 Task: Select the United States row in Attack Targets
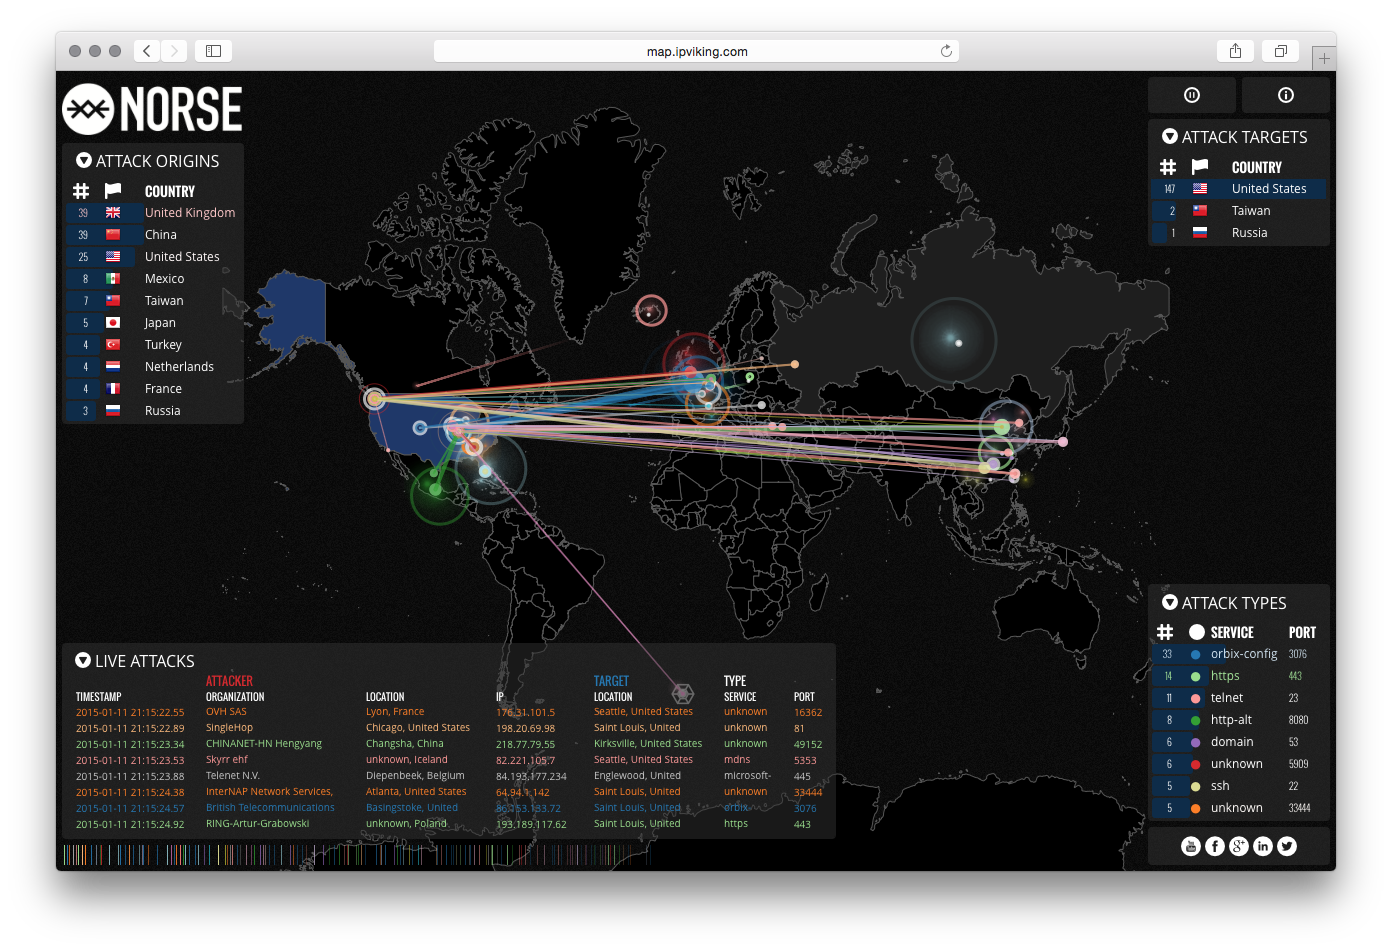tap(1240, 188)
